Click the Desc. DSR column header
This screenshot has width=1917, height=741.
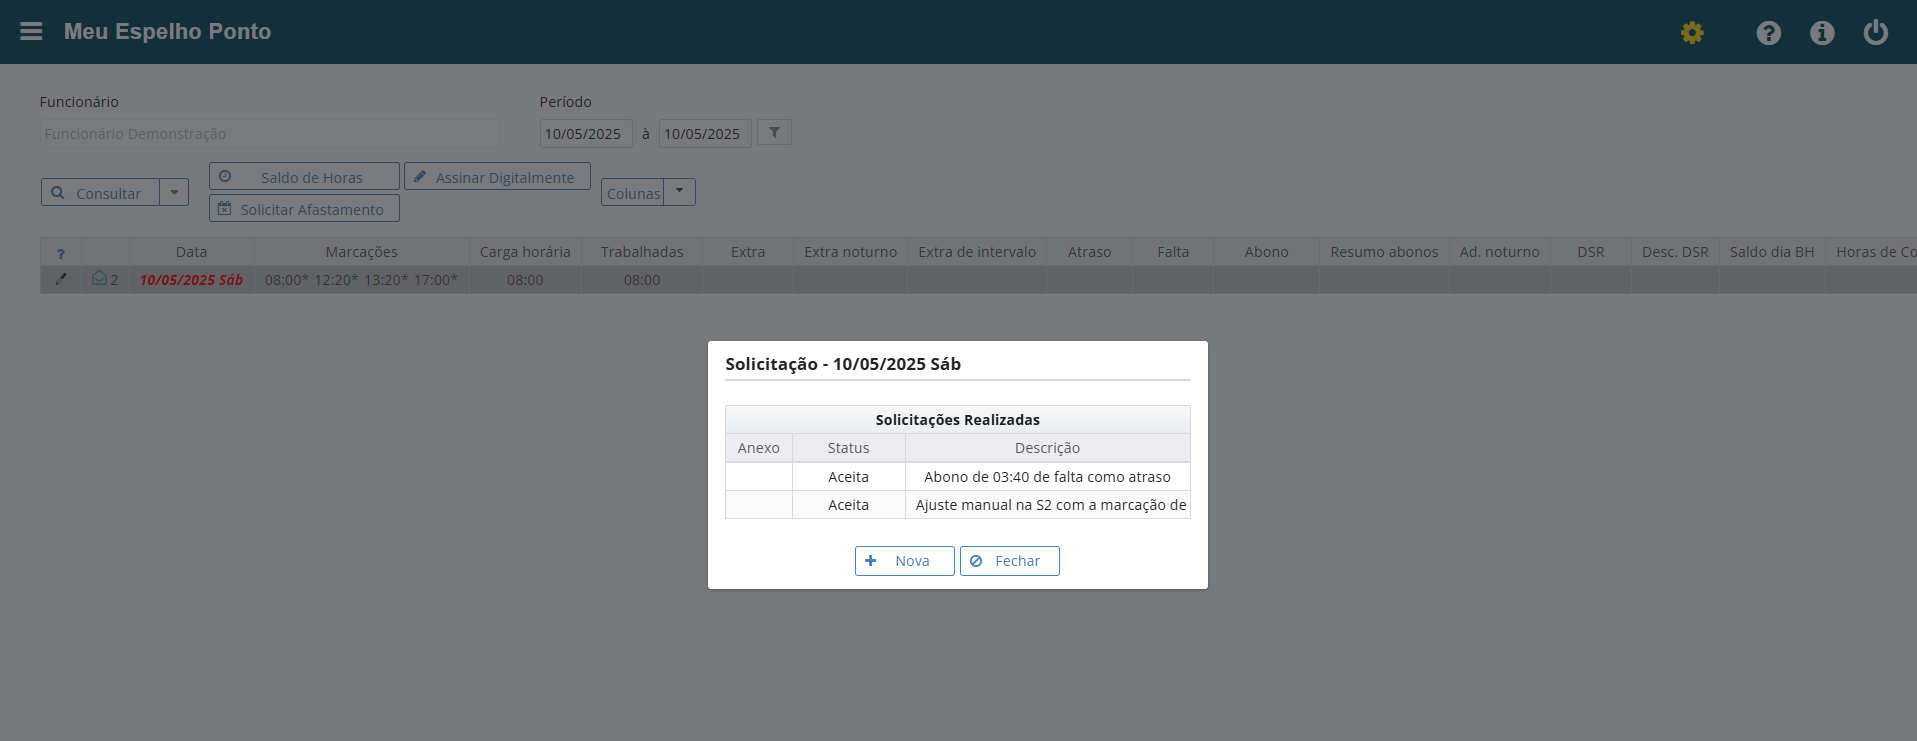(x=1675, y=252)
